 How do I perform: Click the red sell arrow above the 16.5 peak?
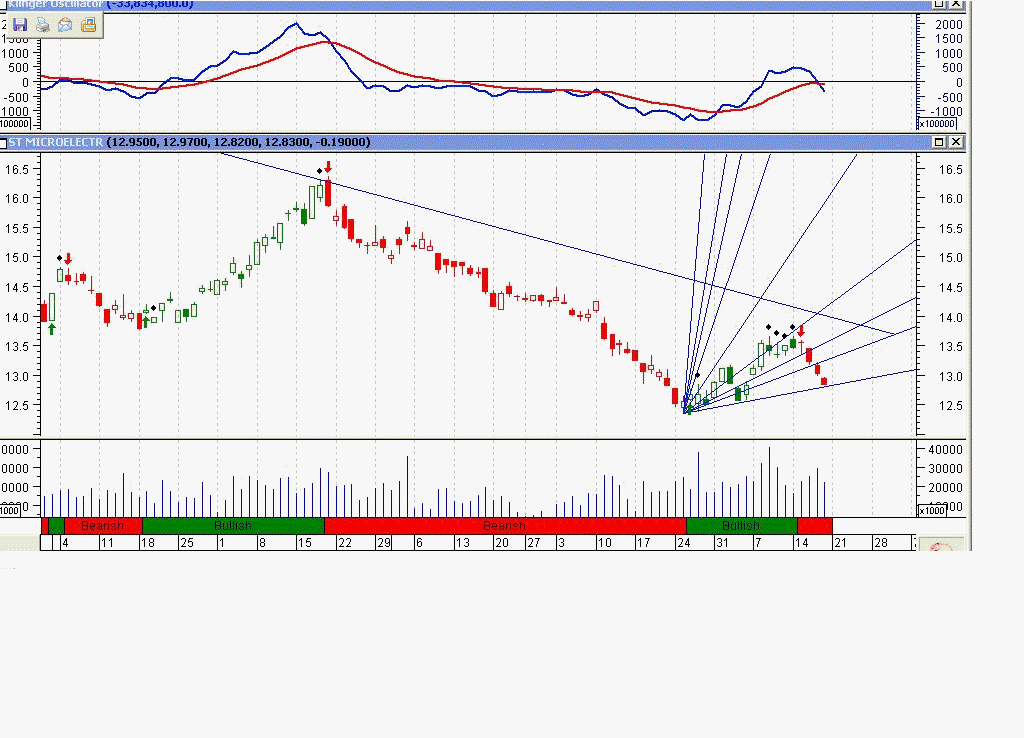point(327,168)
